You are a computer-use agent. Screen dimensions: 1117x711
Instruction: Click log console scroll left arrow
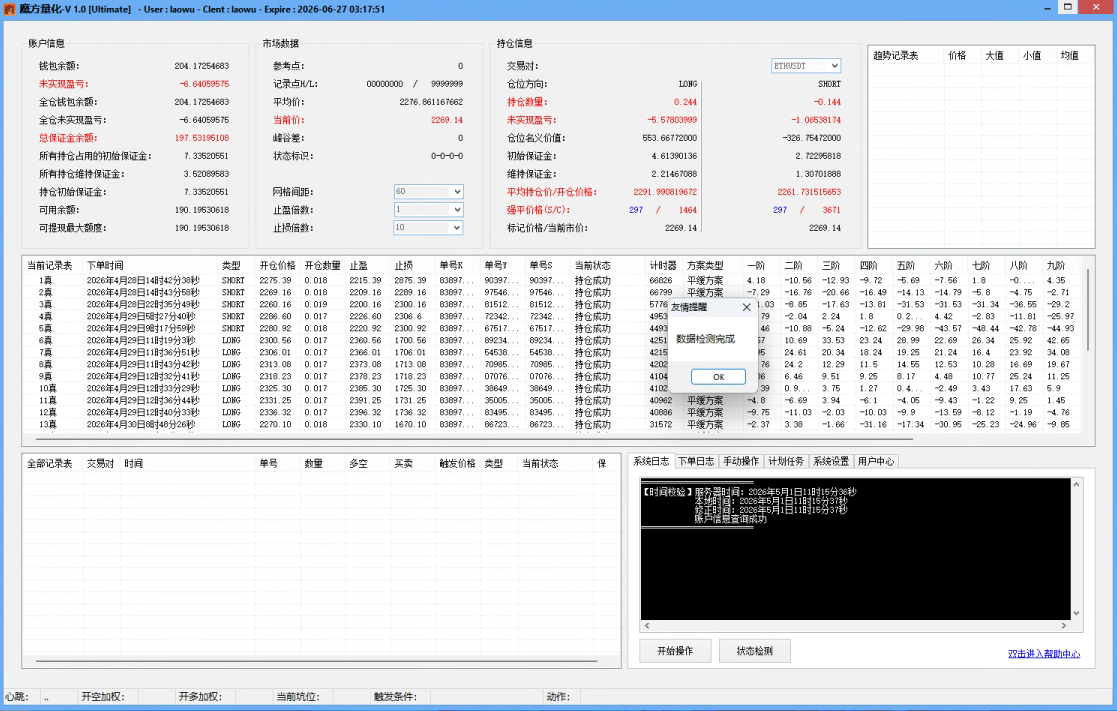647,626
